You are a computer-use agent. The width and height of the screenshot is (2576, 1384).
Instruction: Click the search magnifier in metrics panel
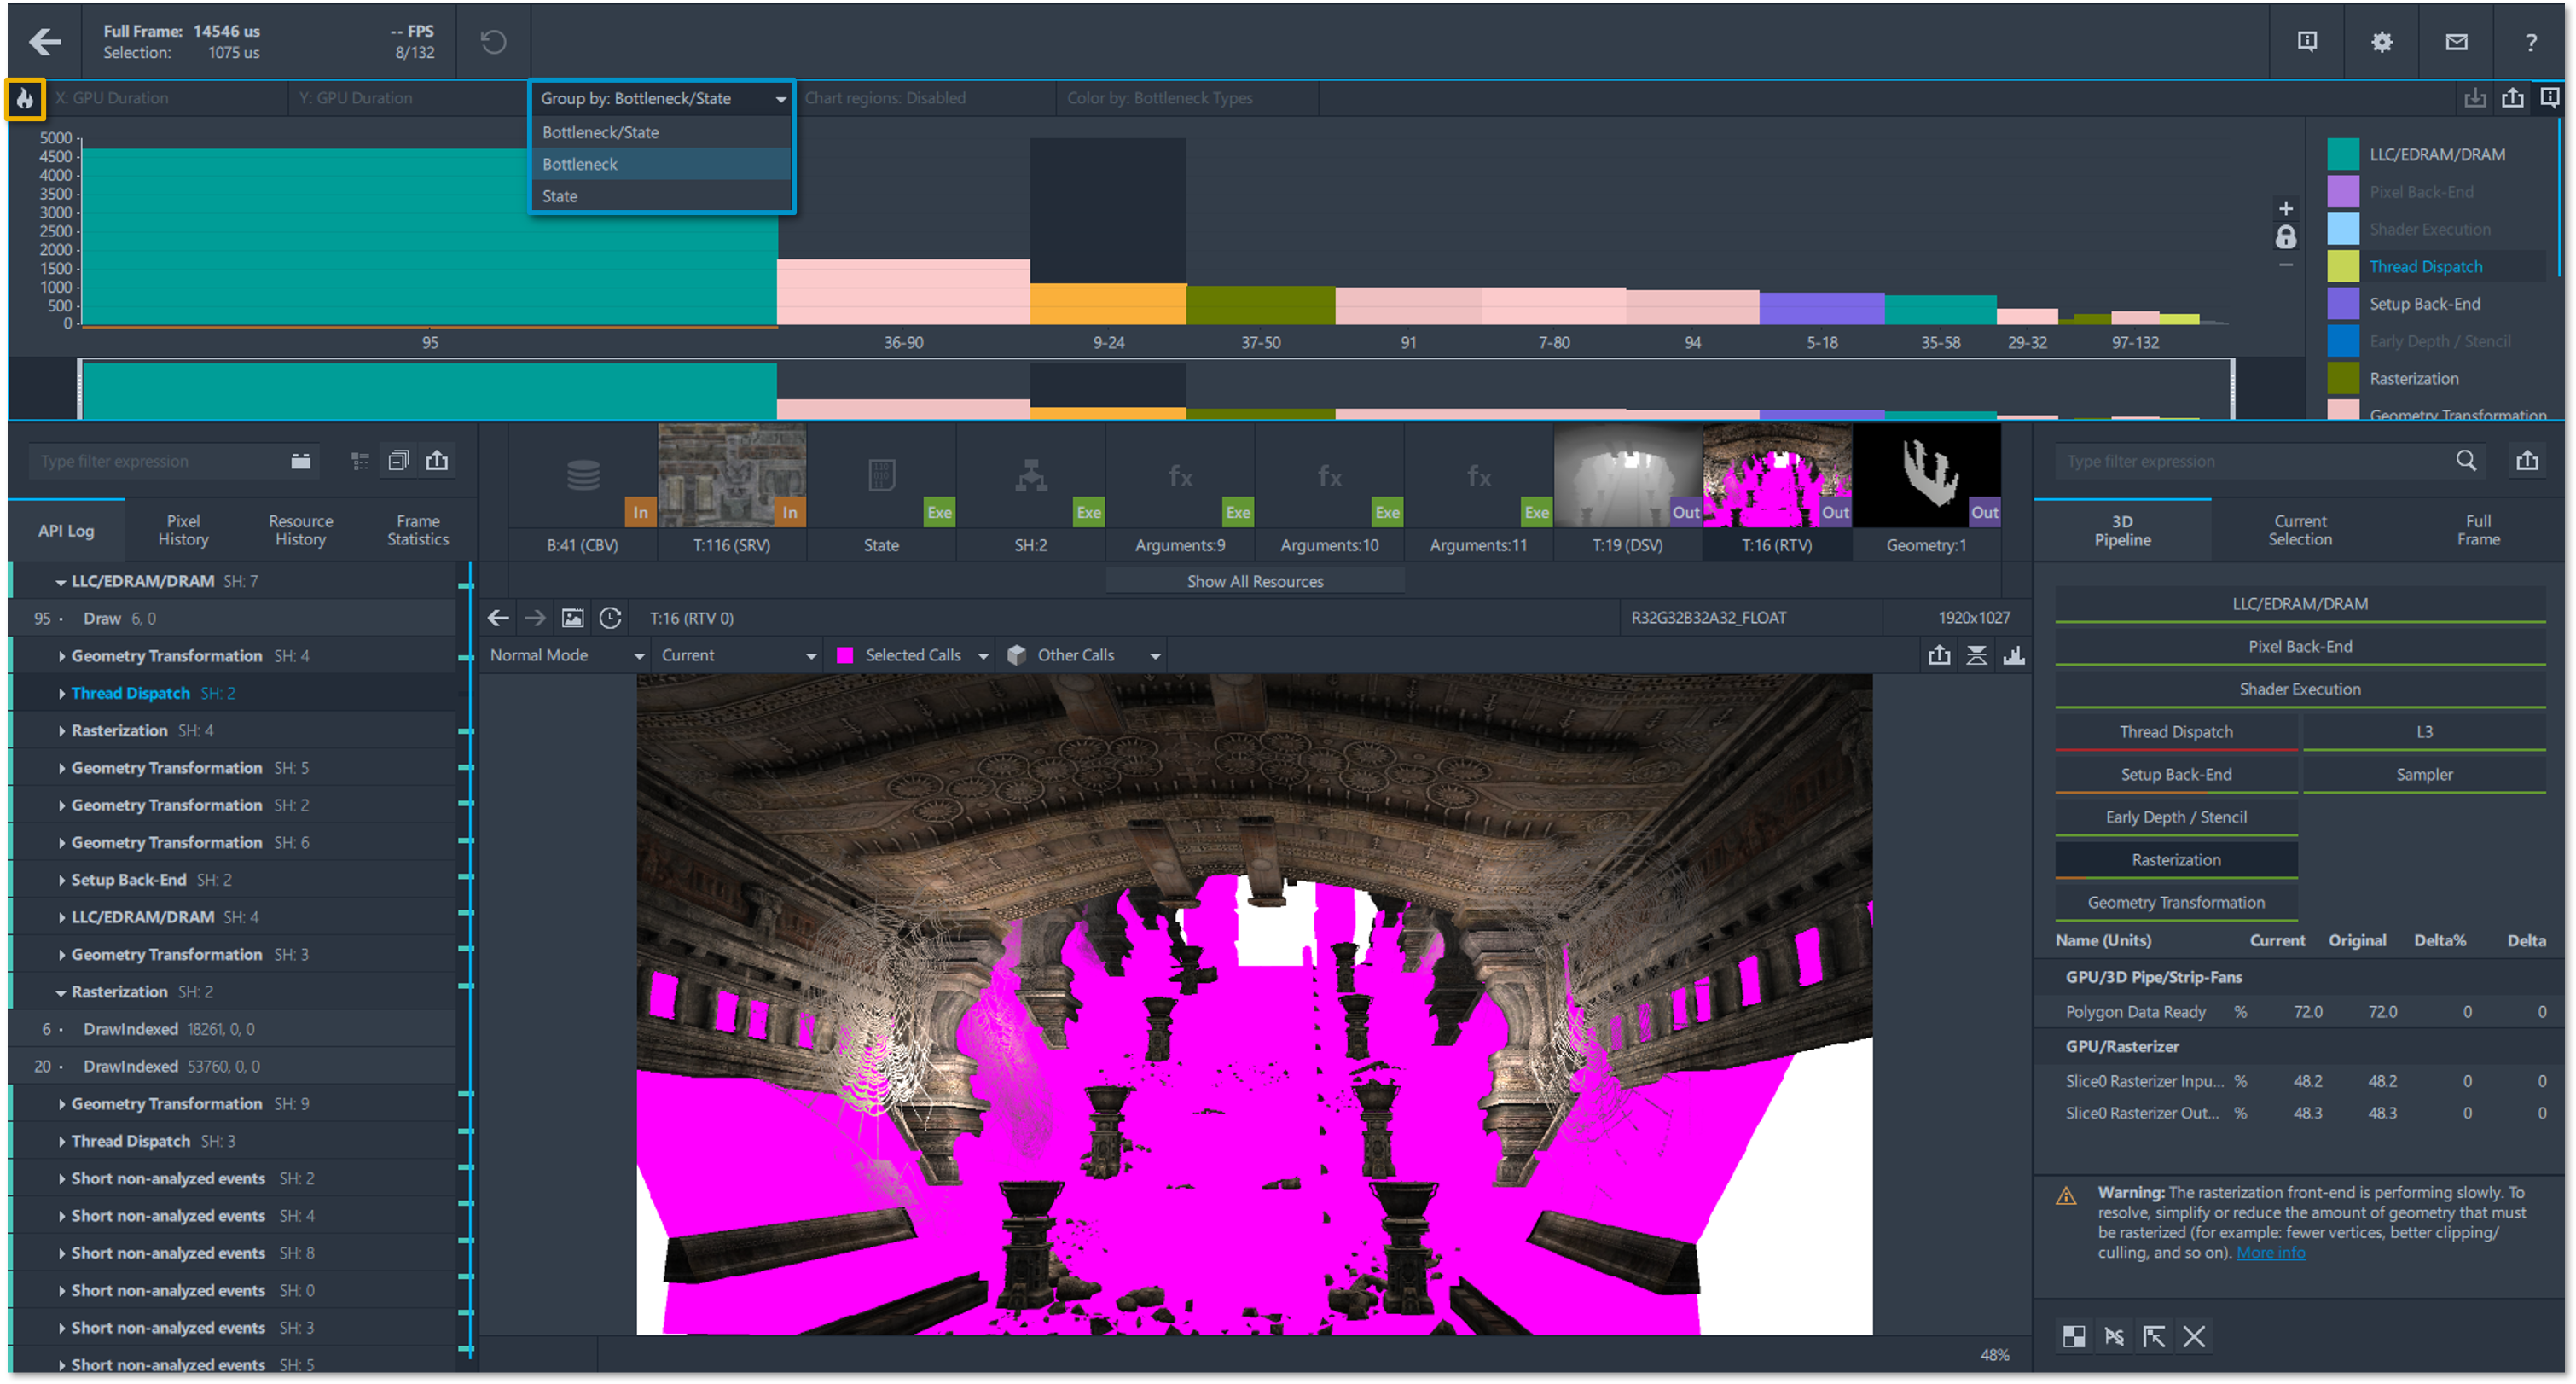point(2466,461)
